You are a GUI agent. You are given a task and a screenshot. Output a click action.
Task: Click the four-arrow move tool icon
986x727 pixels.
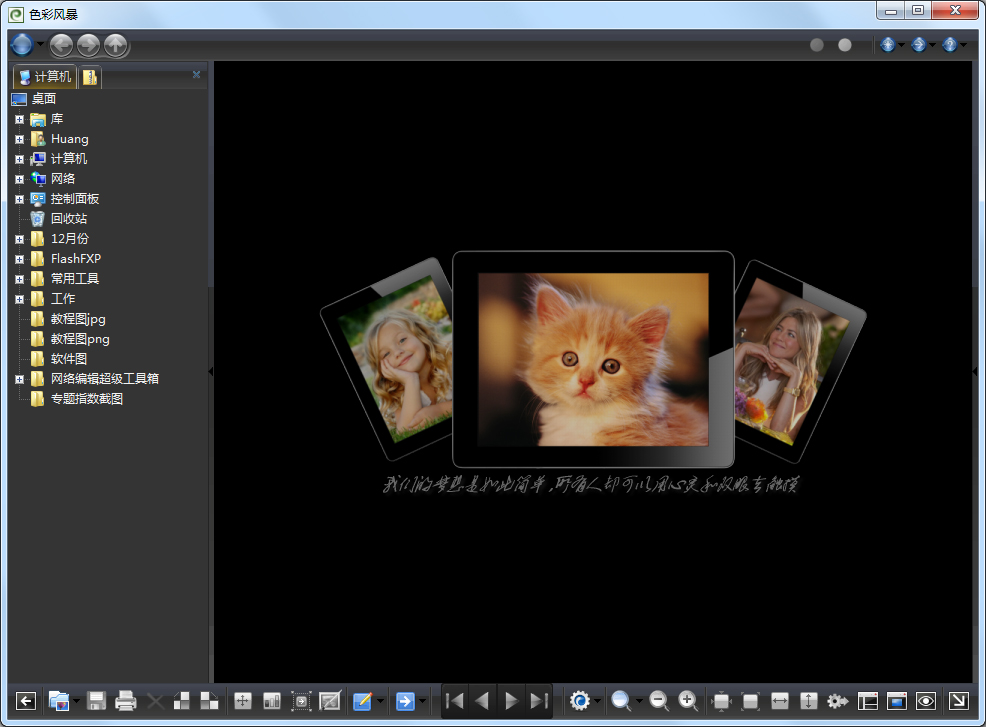point(243,701)
